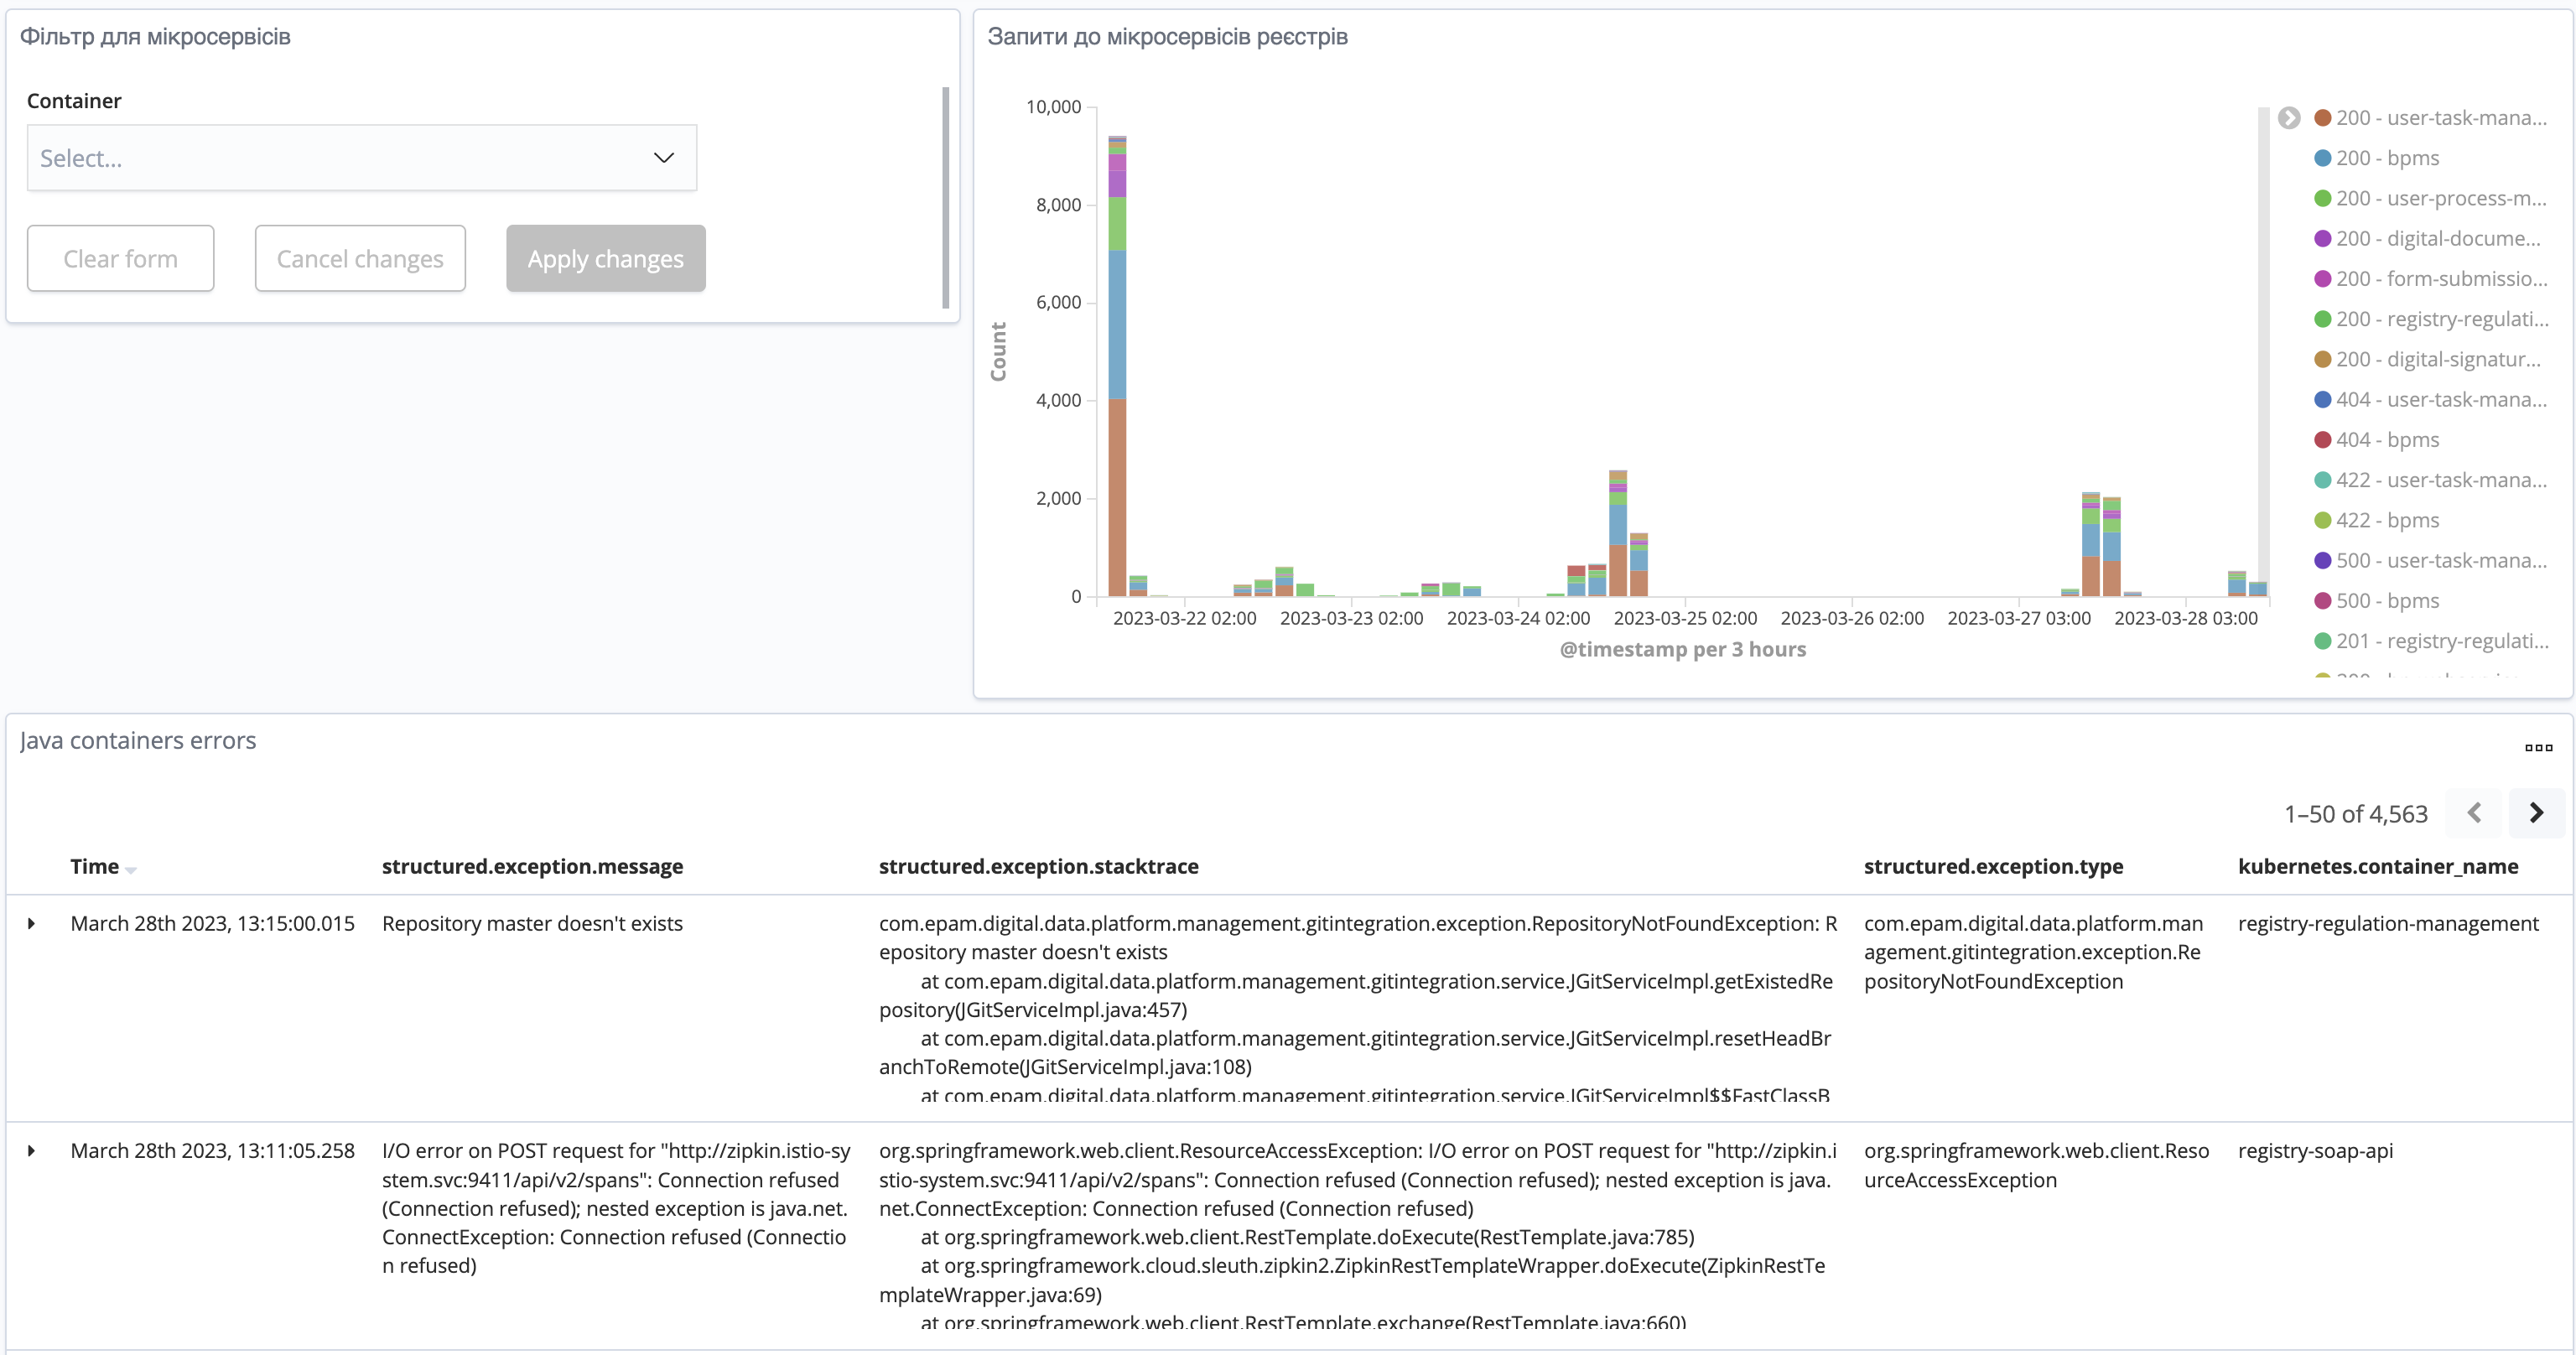Select legend entry 200 - form-submissio...

point(2431,279)
